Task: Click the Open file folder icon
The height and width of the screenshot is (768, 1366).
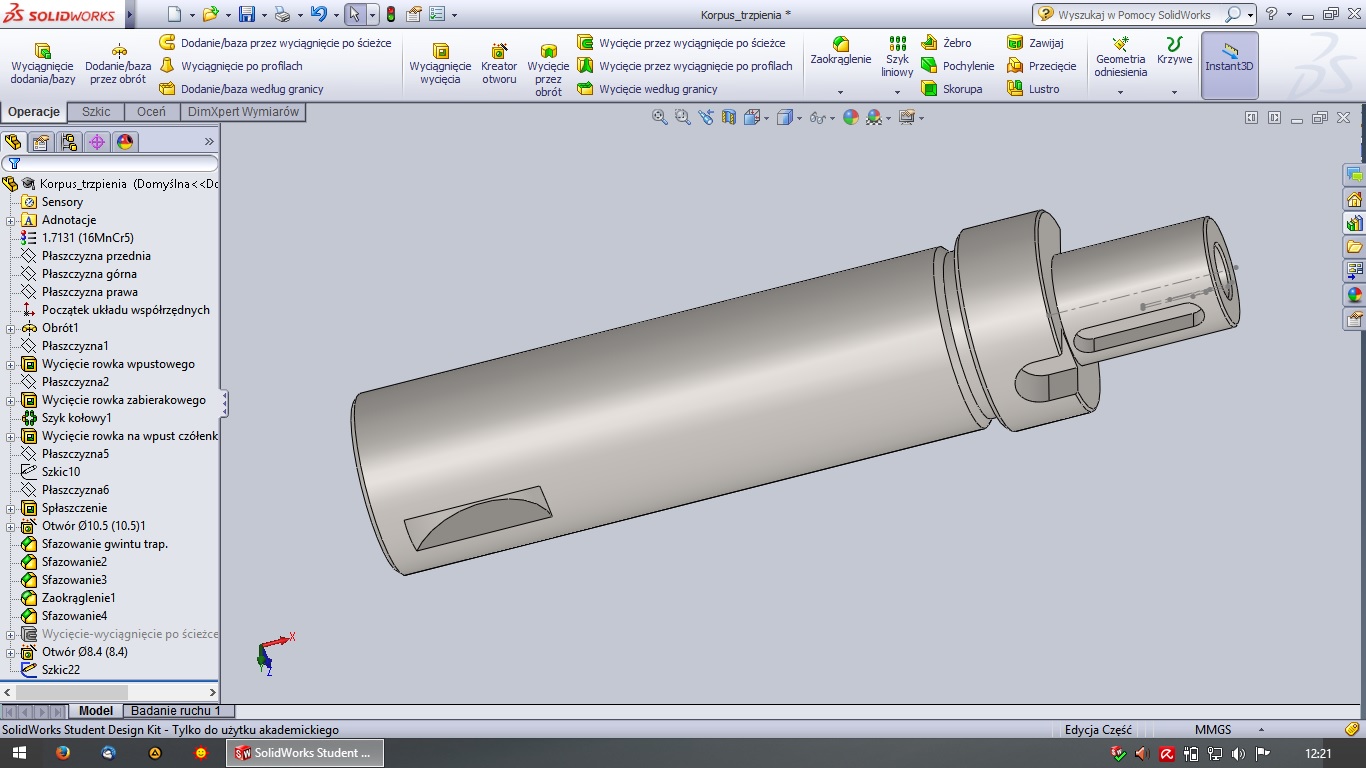Action: (x=209, y=14)
